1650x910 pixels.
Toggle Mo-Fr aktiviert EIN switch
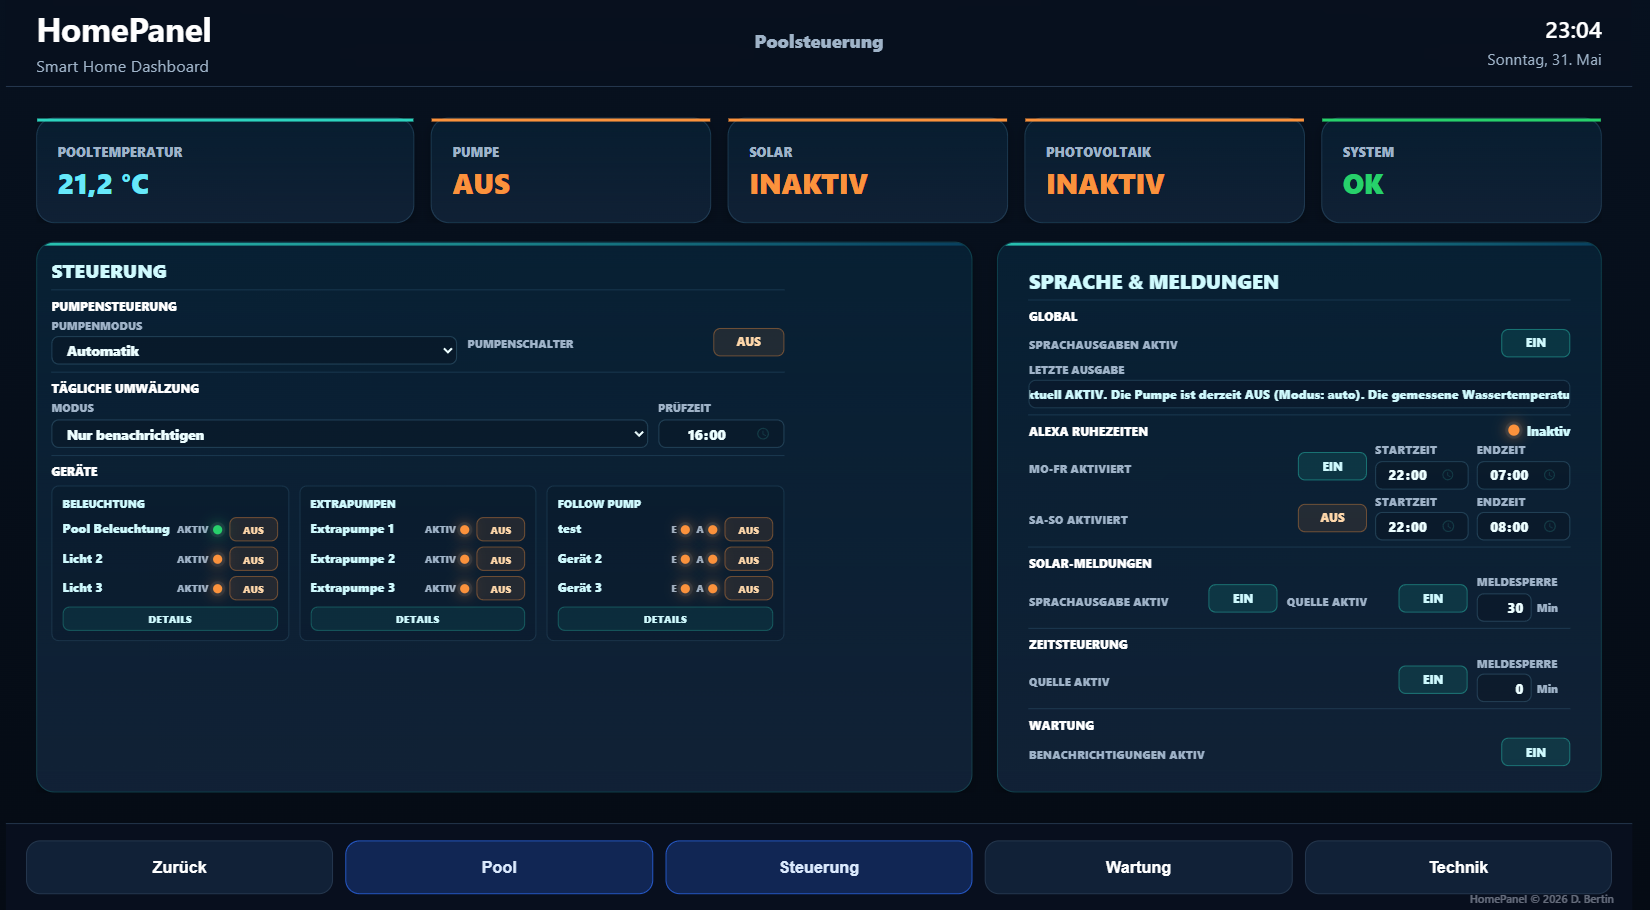coord(1332,467)
